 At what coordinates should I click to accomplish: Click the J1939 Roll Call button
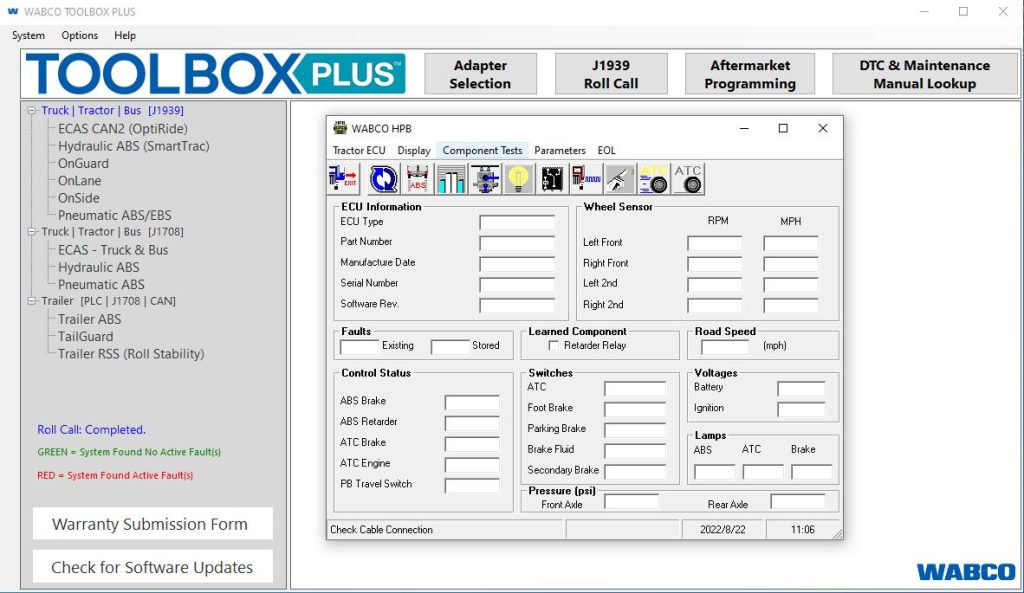coord(611,74)
